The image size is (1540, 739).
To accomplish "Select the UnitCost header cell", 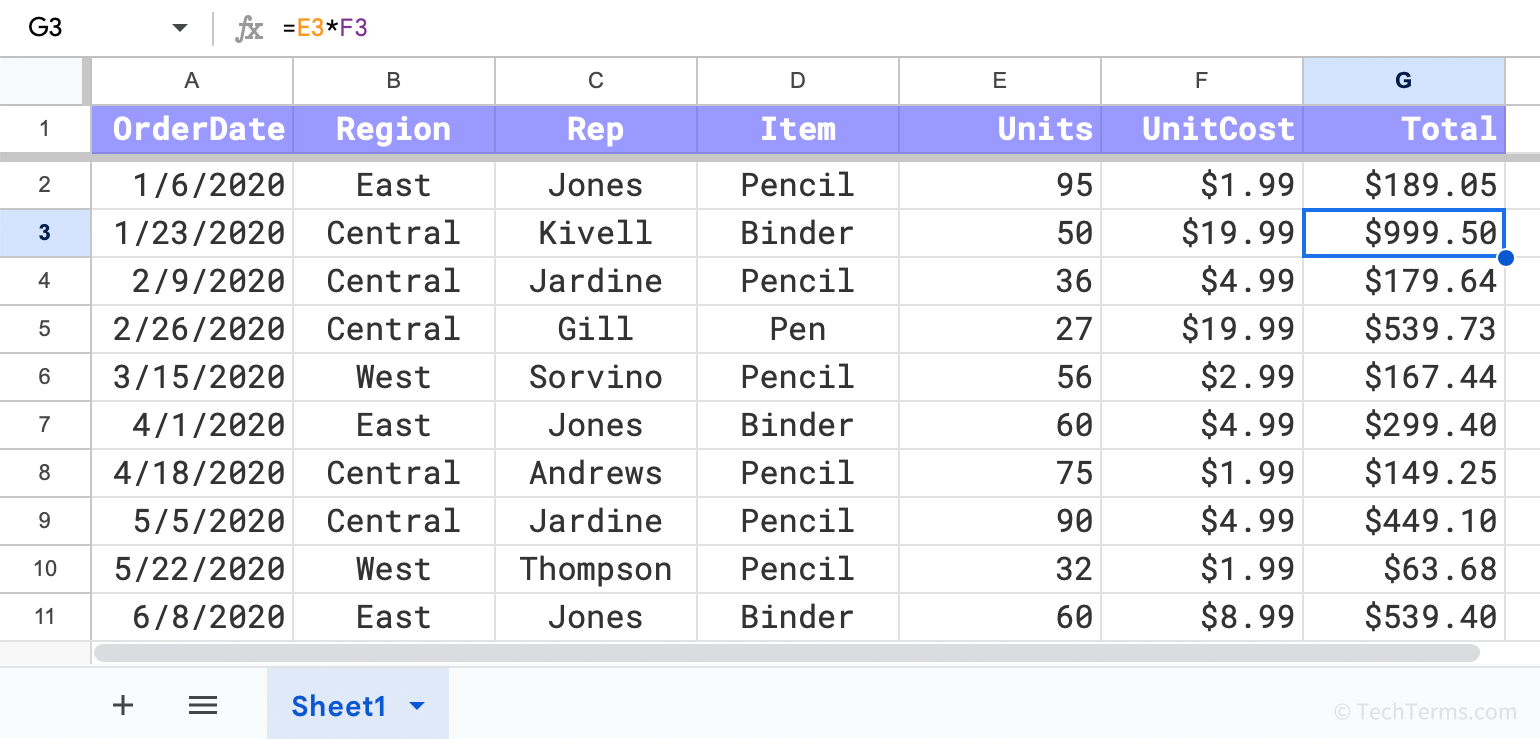I will 1201,129.
